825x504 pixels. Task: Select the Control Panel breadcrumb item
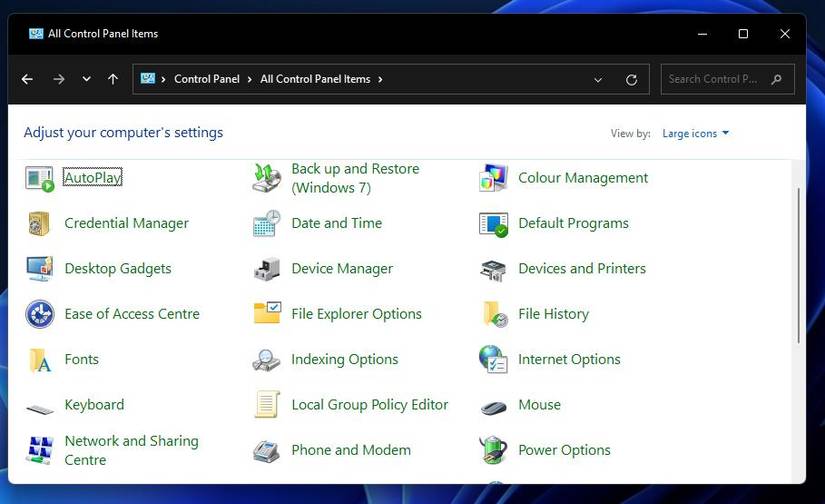[x=206, y=79]
